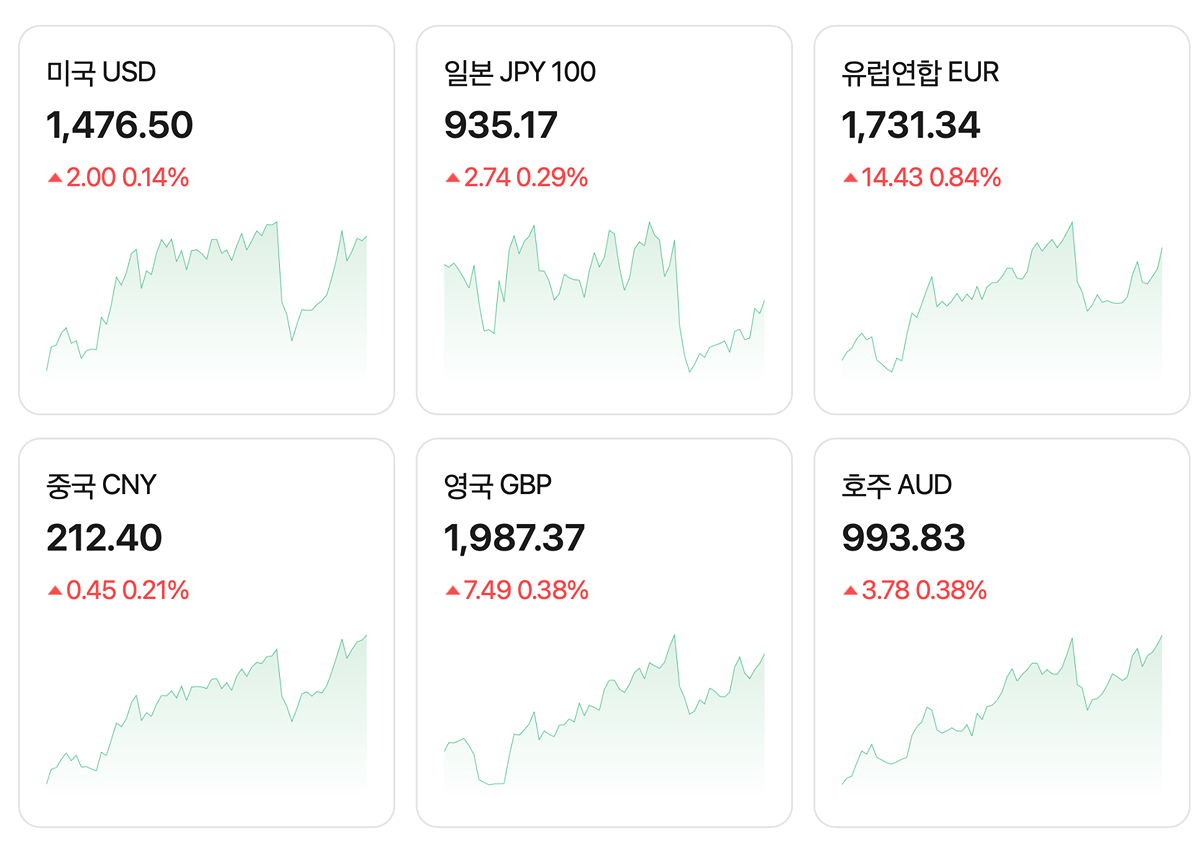Click the 유럽연합 EUR title
The width and height of the screenshot is (1200, 843).
[920, 72]
